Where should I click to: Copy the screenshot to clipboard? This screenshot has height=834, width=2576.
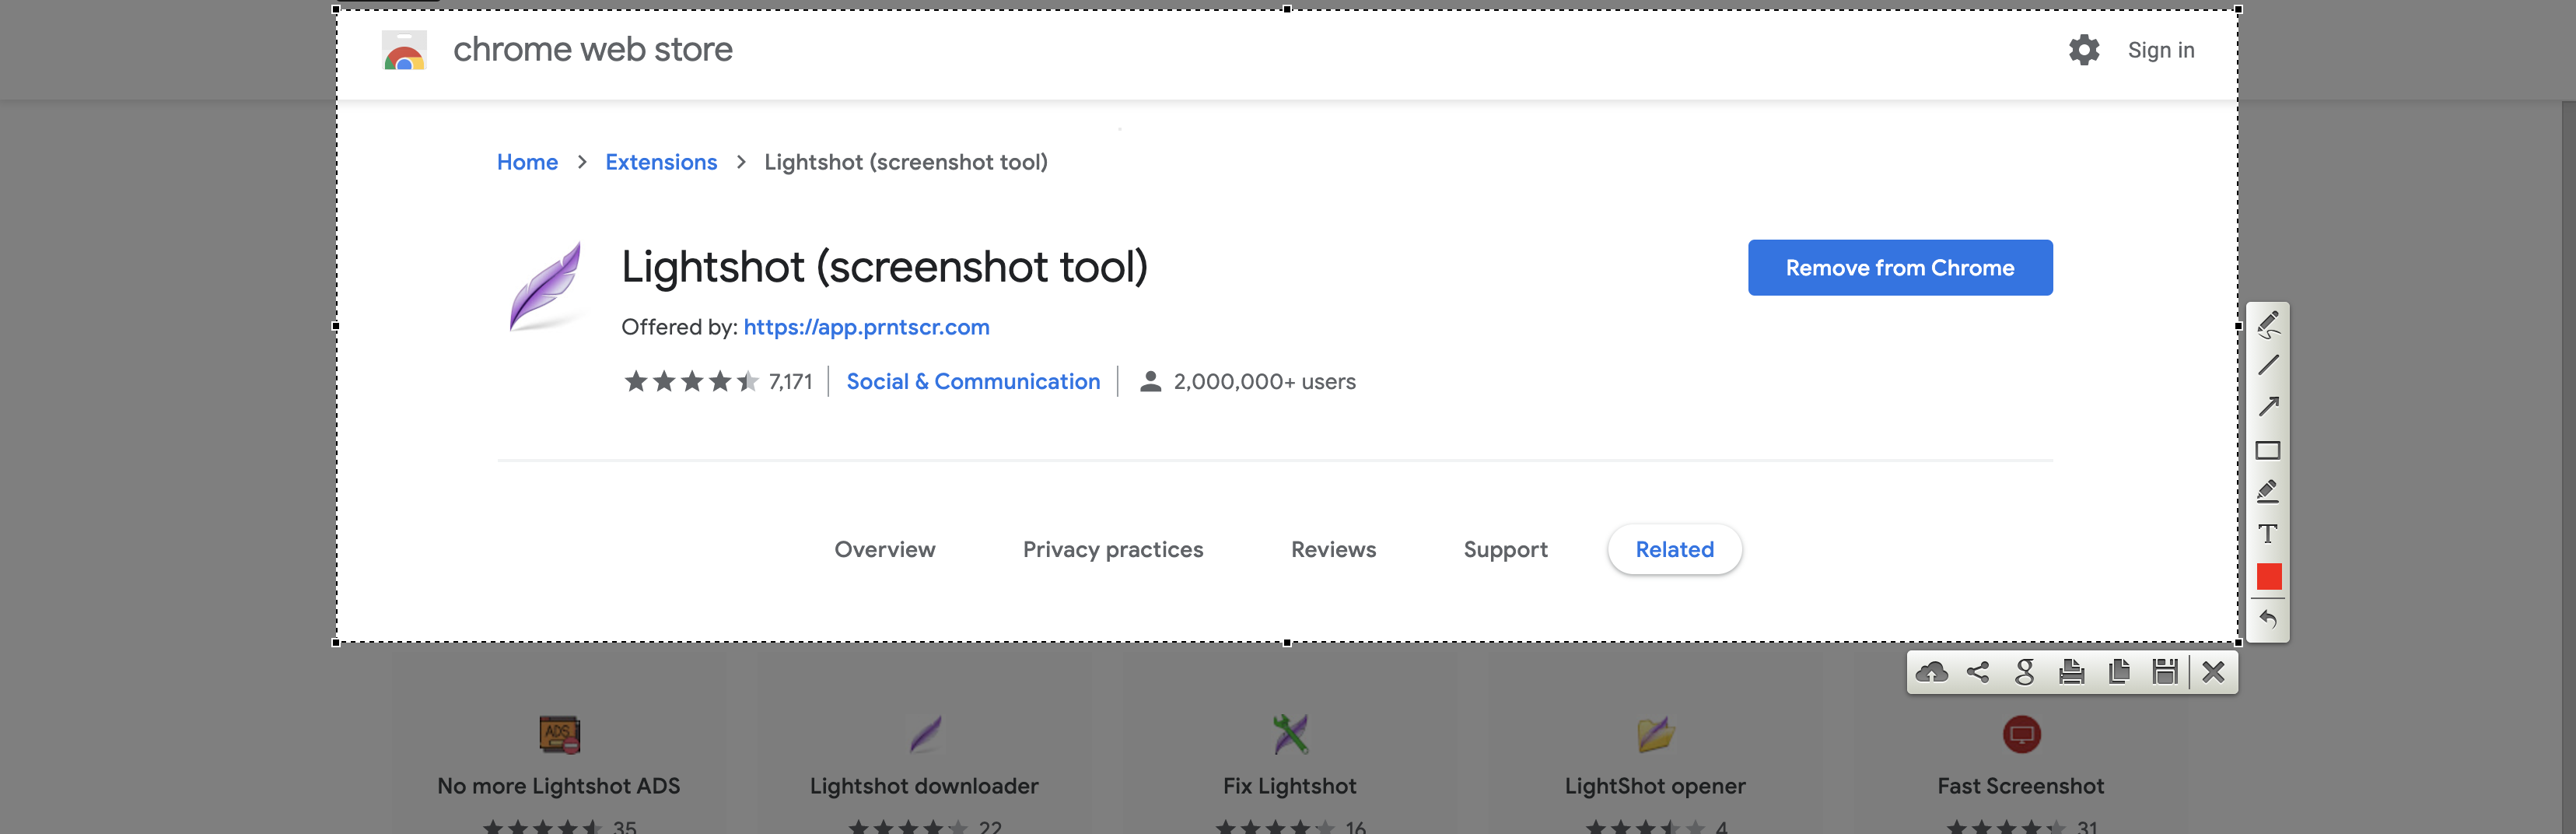pos(2118,672)
